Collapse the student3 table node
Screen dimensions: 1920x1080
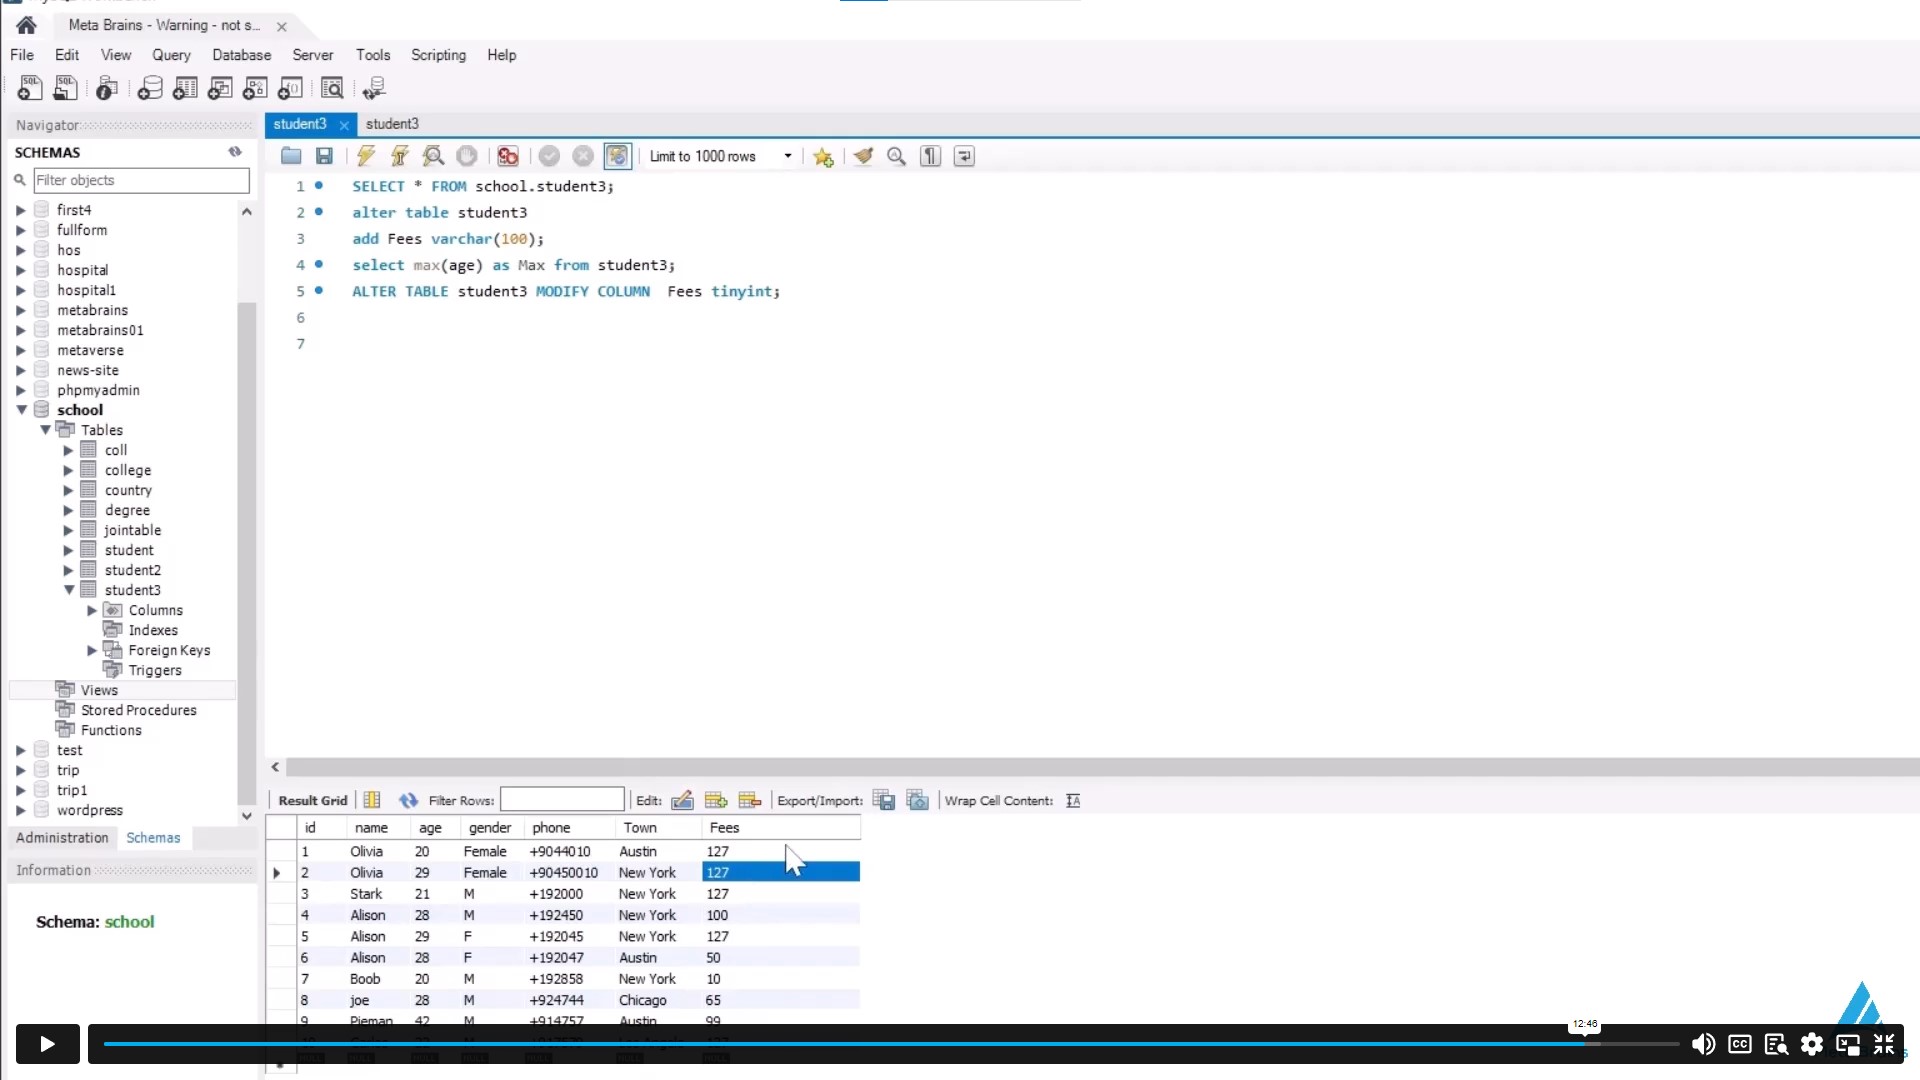click(69, 590)
